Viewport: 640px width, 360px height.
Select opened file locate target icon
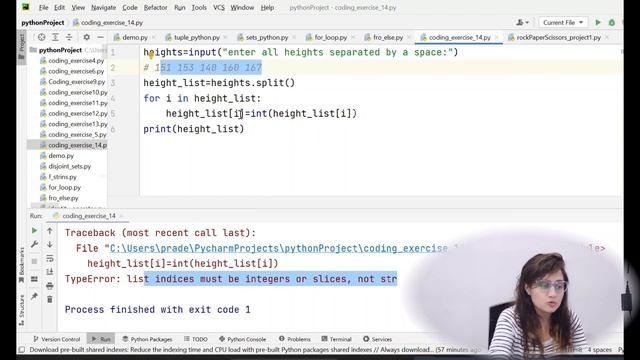(42, 37)
